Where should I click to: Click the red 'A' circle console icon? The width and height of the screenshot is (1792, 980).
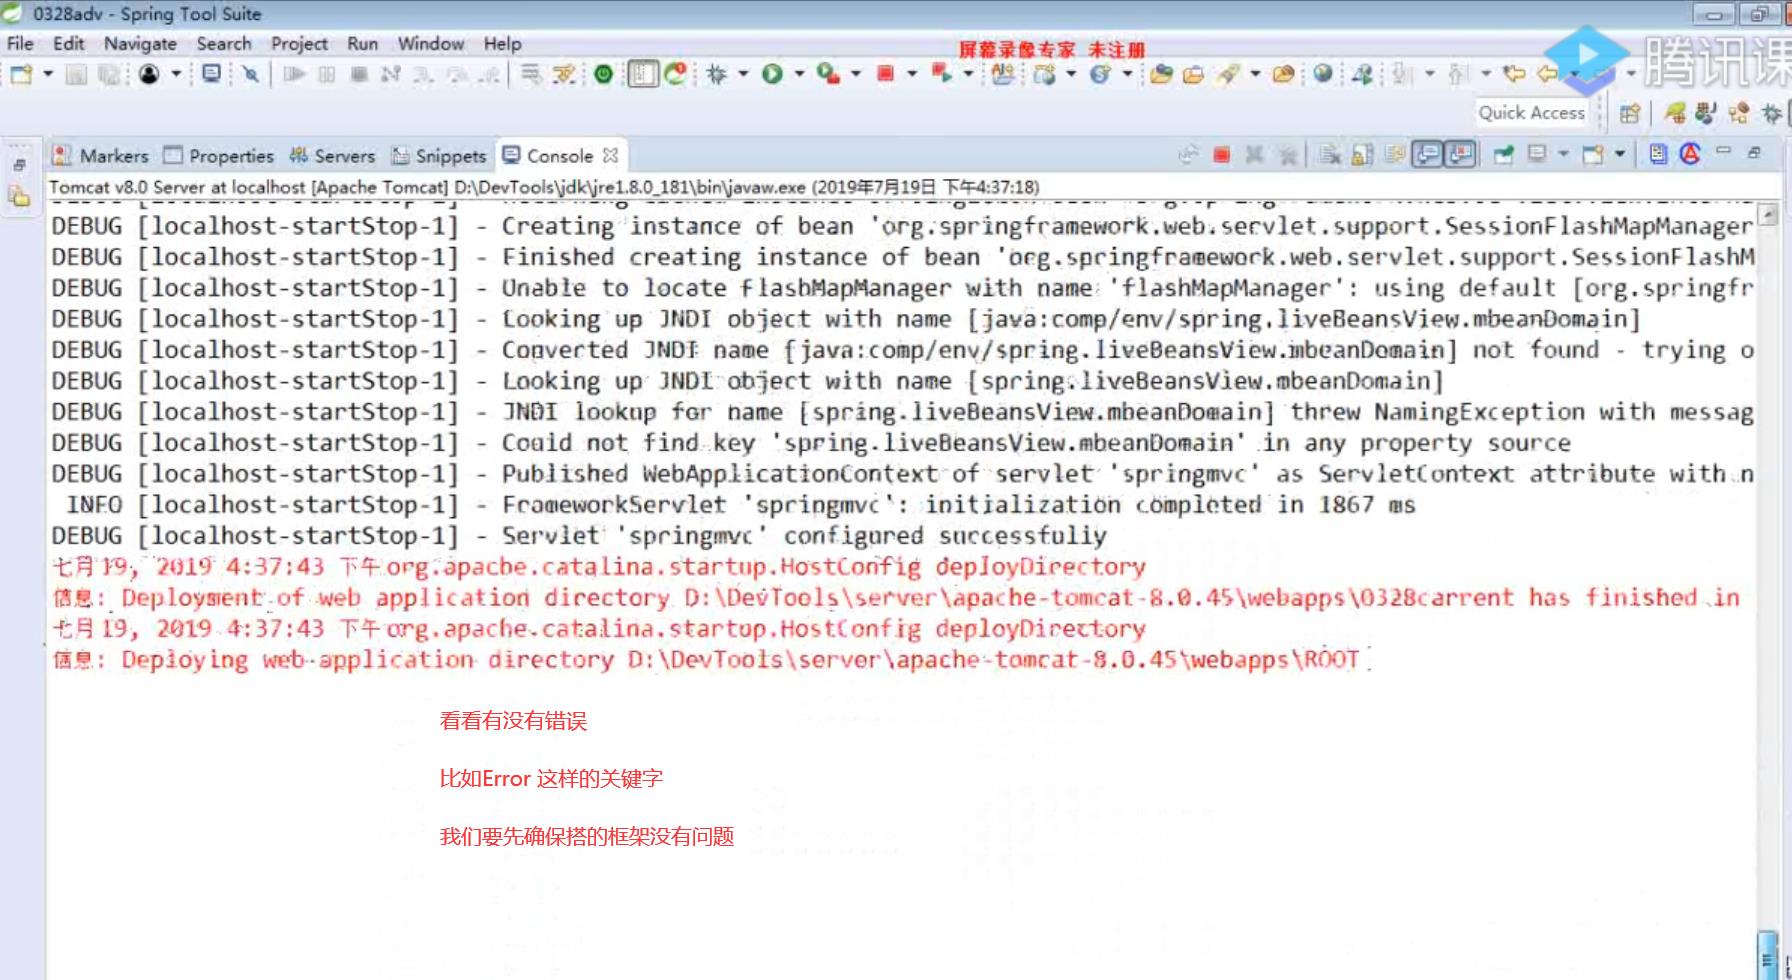tap(1690, 154)
